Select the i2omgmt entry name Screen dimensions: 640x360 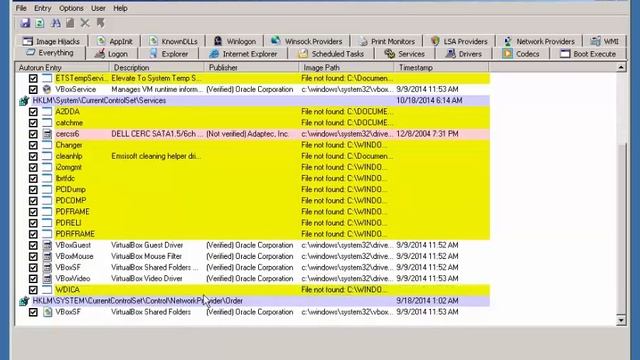(69, 167)
